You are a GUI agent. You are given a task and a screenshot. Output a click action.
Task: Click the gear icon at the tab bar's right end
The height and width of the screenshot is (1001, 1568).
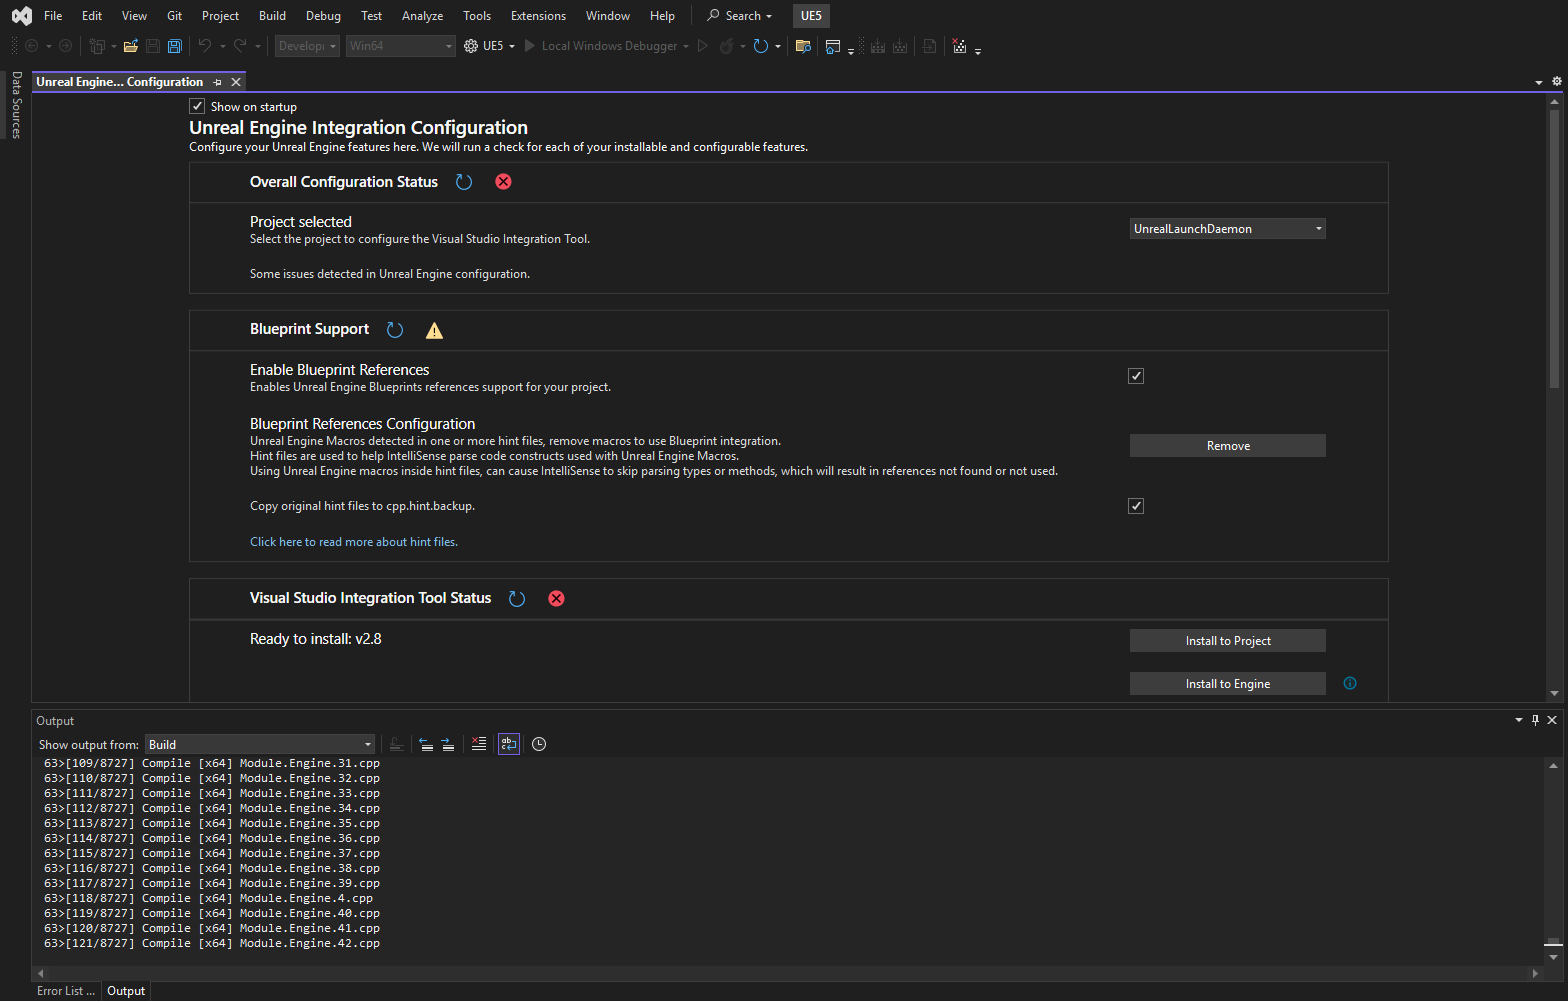point(1556,82)
